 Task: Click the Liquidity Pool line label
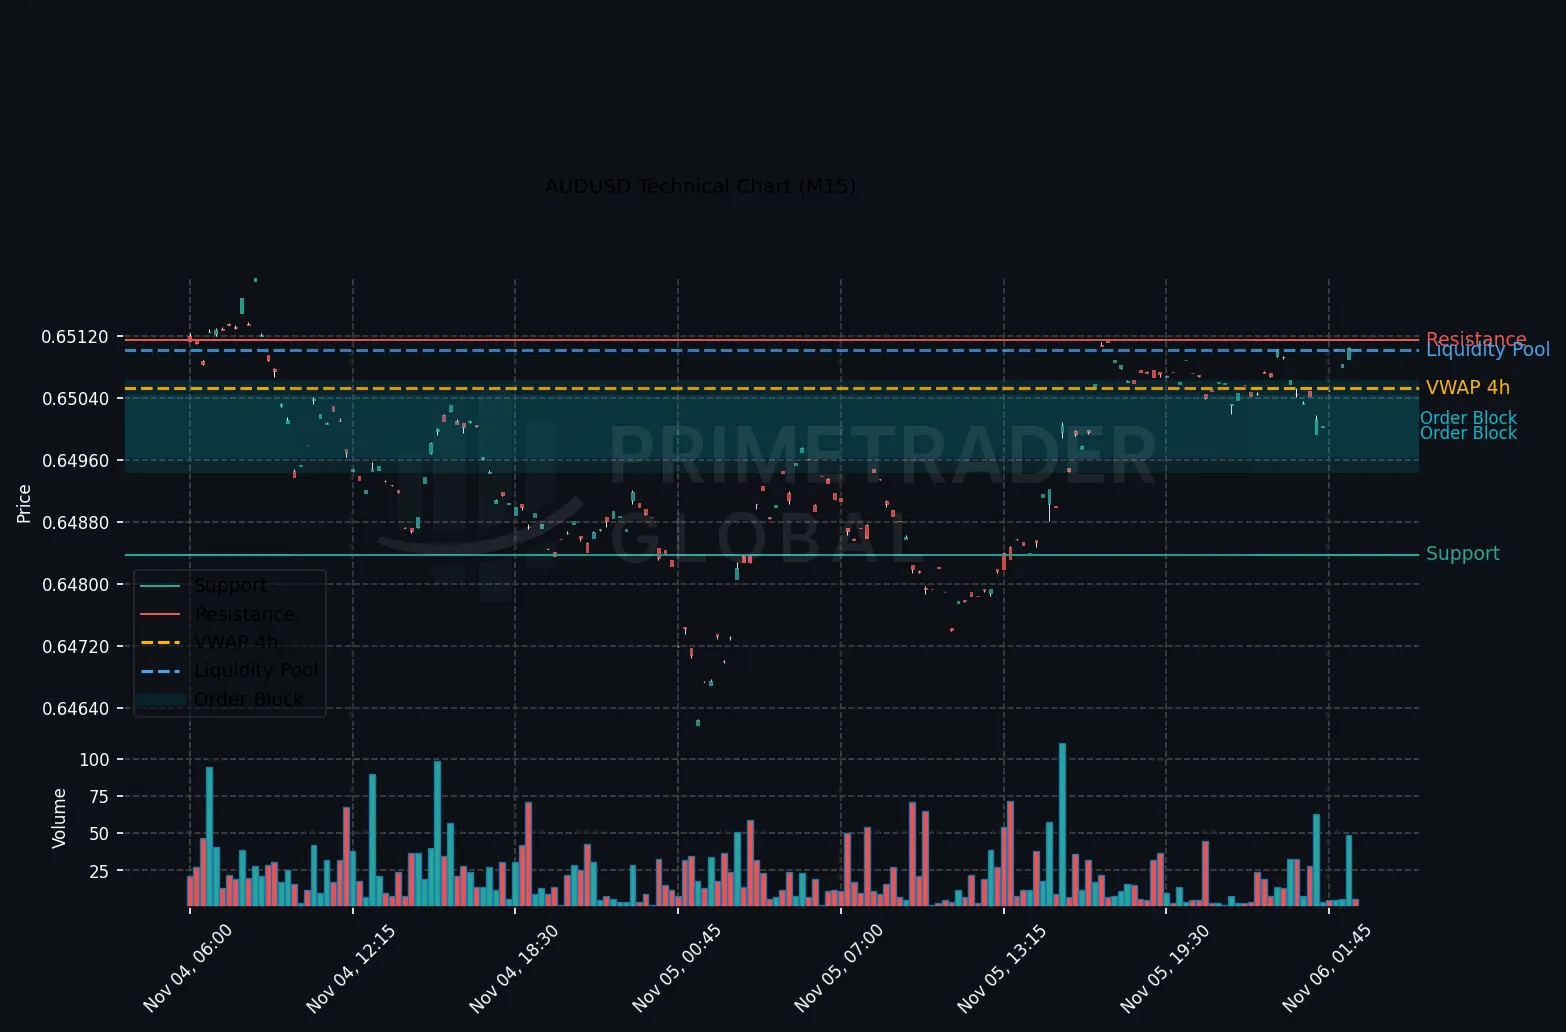[x=1488, y=349]
